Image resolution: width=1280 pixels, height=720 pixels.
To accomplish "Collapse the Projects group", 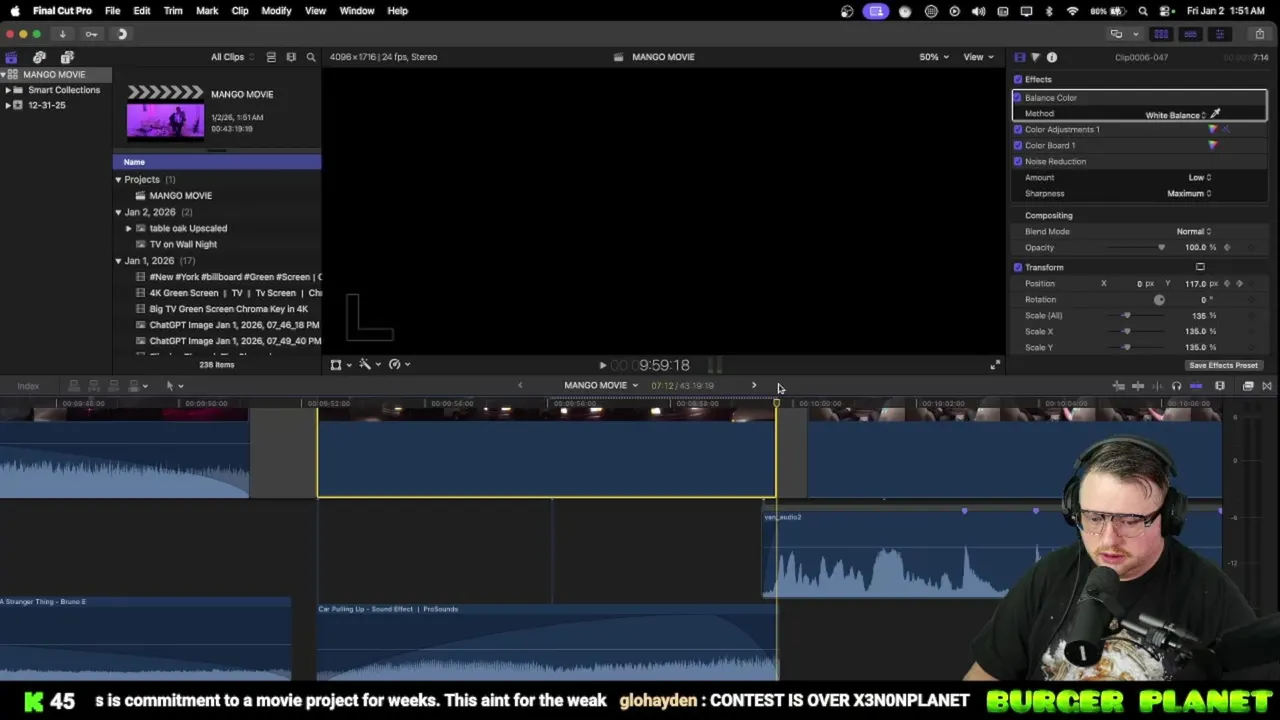I will point(118,180).
